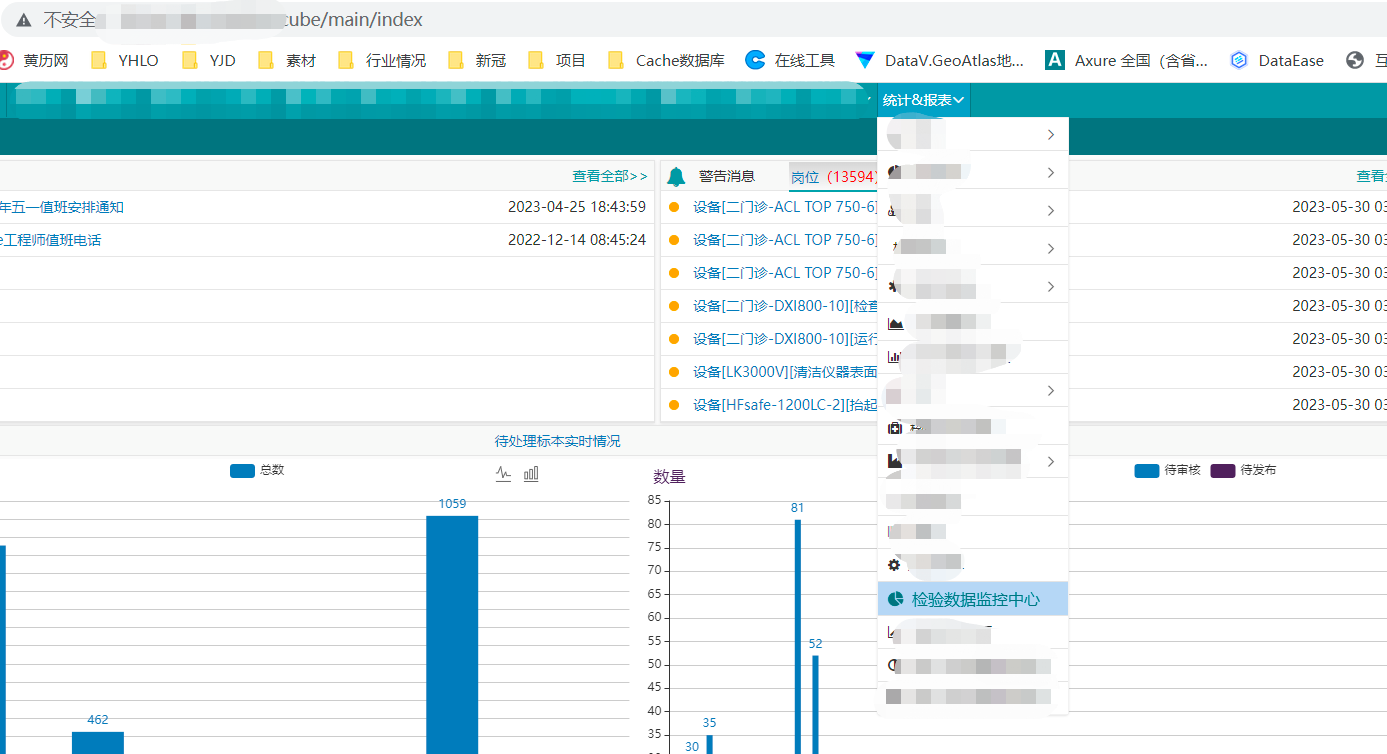
Task: Select 检验数据监控中心 menu item
Action: [x=975, y=600]
